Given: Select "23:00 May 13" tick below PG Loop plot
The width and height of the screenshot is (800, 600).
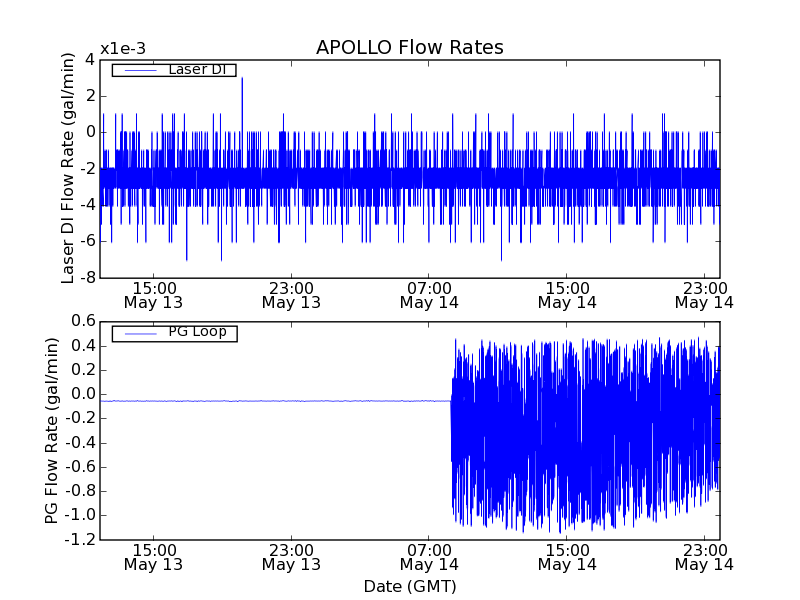Looking at the screenshot, I should [x=291, y=556].
